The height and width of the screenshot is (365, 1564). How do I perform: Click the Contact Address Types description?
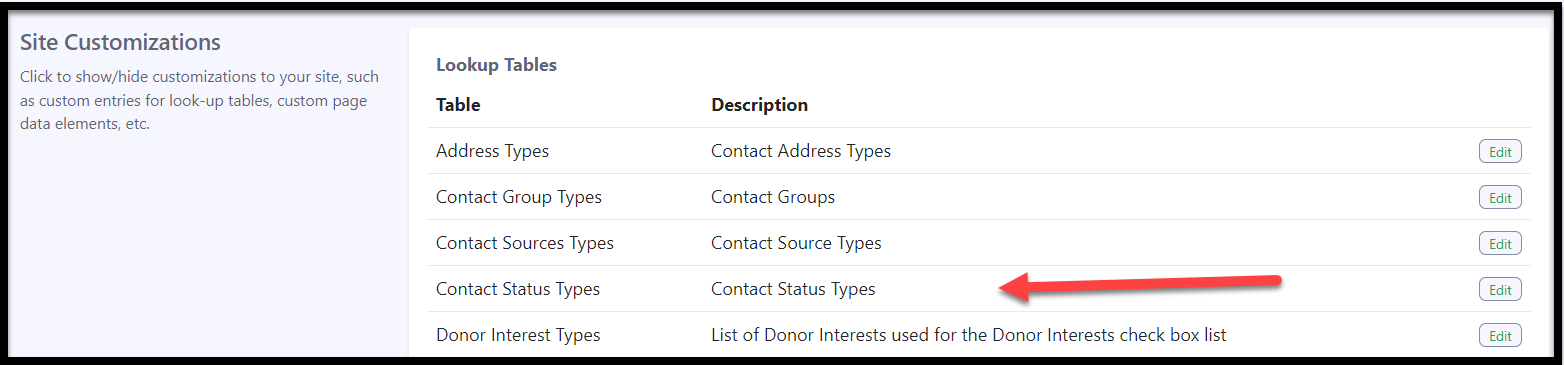click(801, 151)
